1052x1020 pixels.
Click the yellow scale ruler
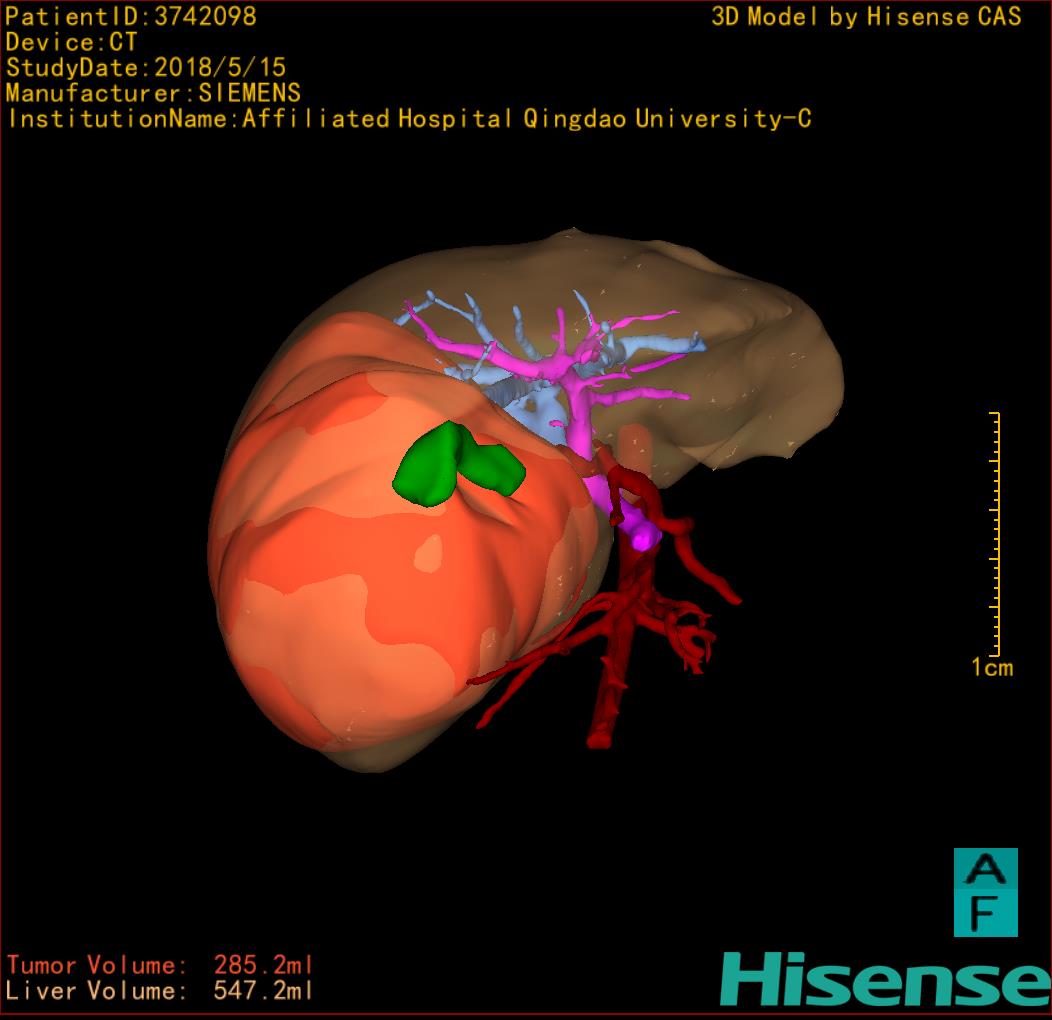[996, 530]
